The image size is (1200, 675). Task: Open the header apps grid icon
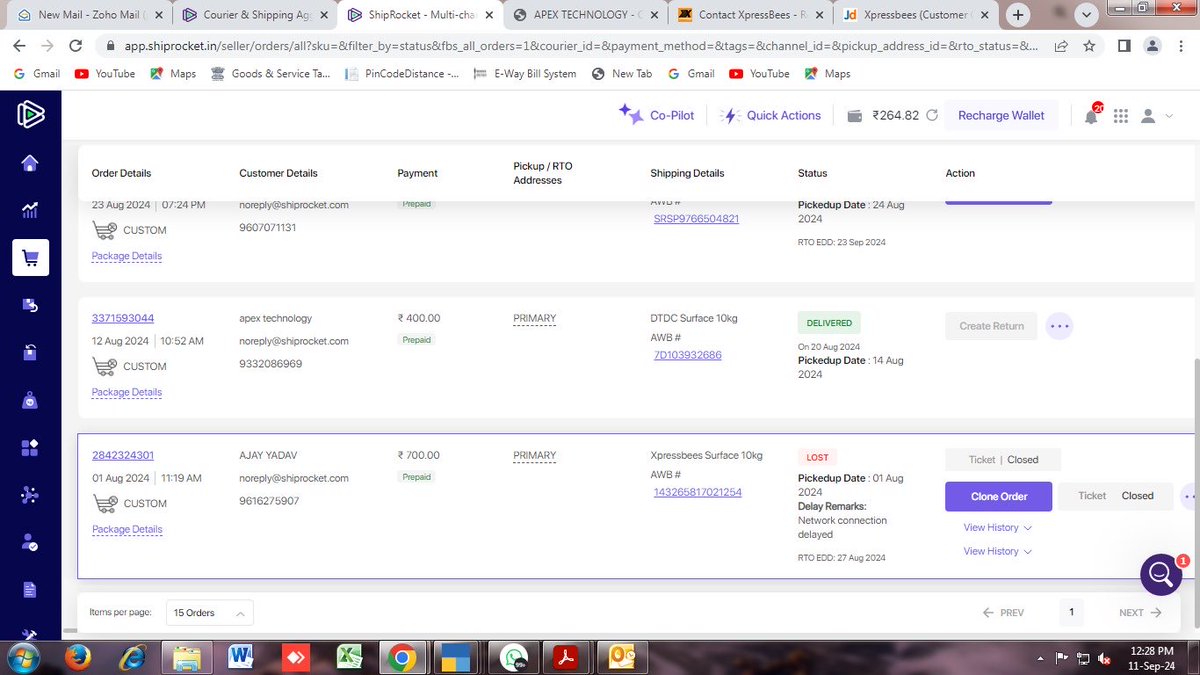click(x=1120, y=116)
